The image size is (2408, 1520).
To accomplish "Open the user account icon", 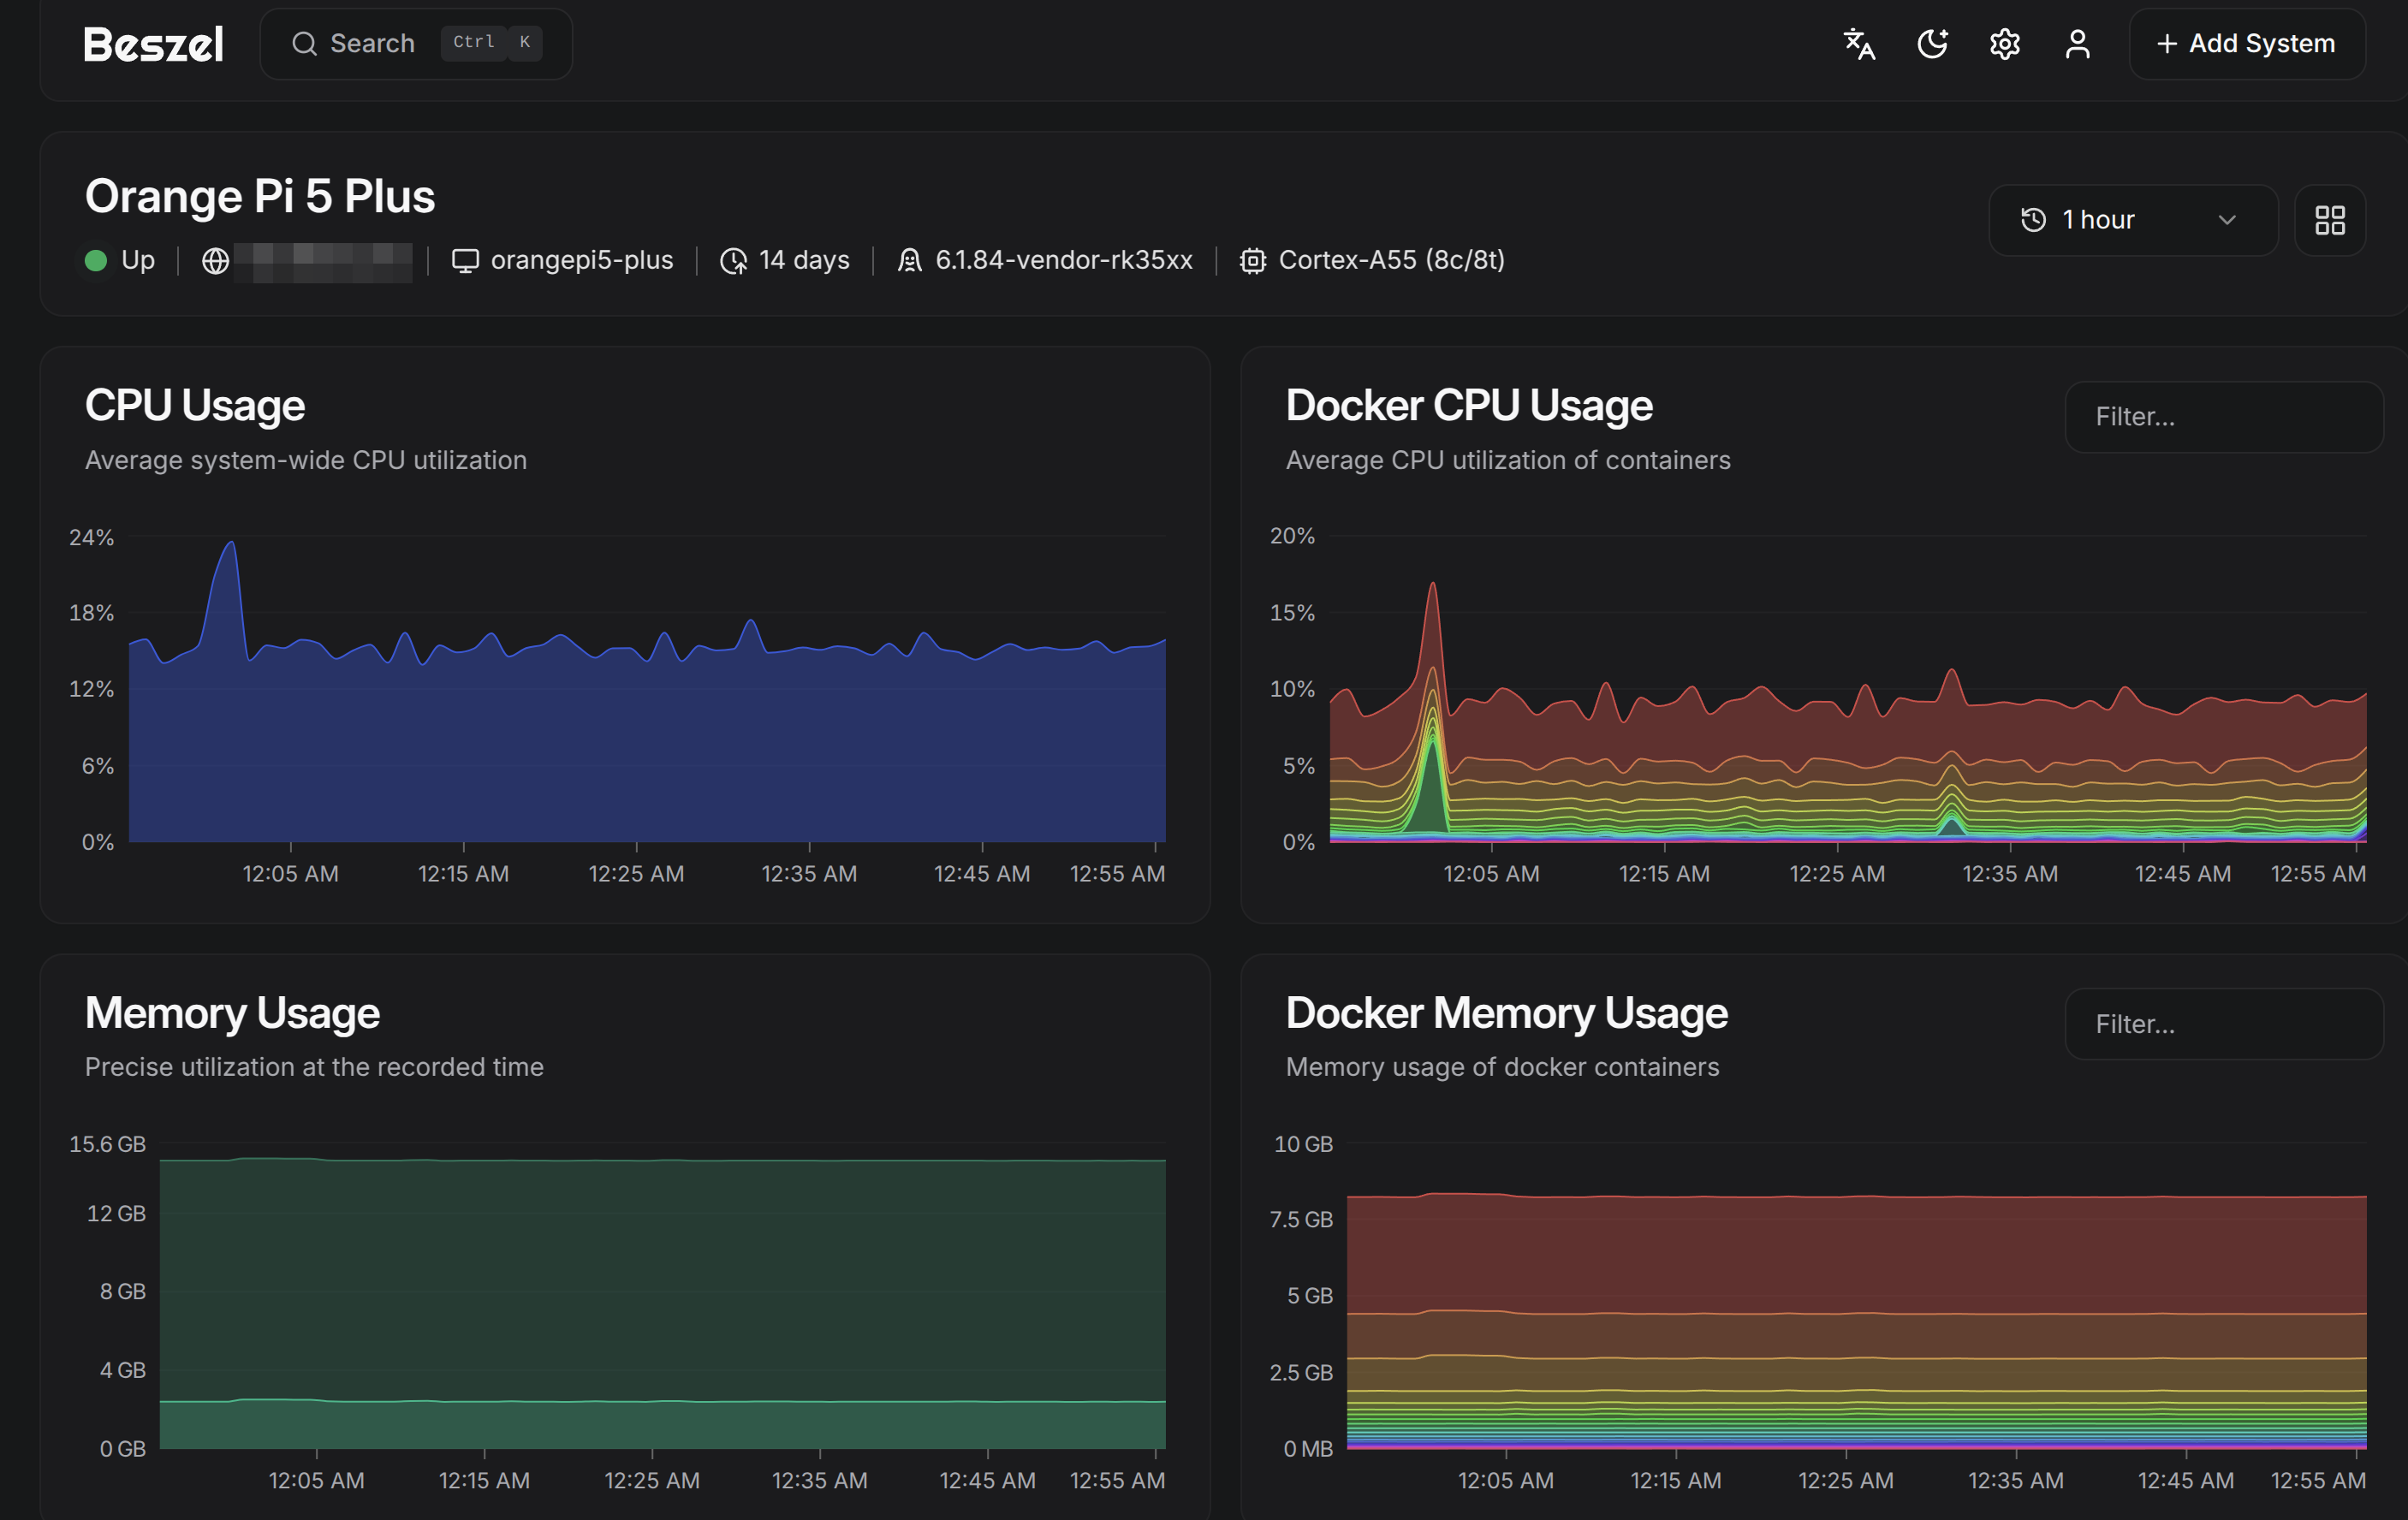I will click(x=2078, y=44).
